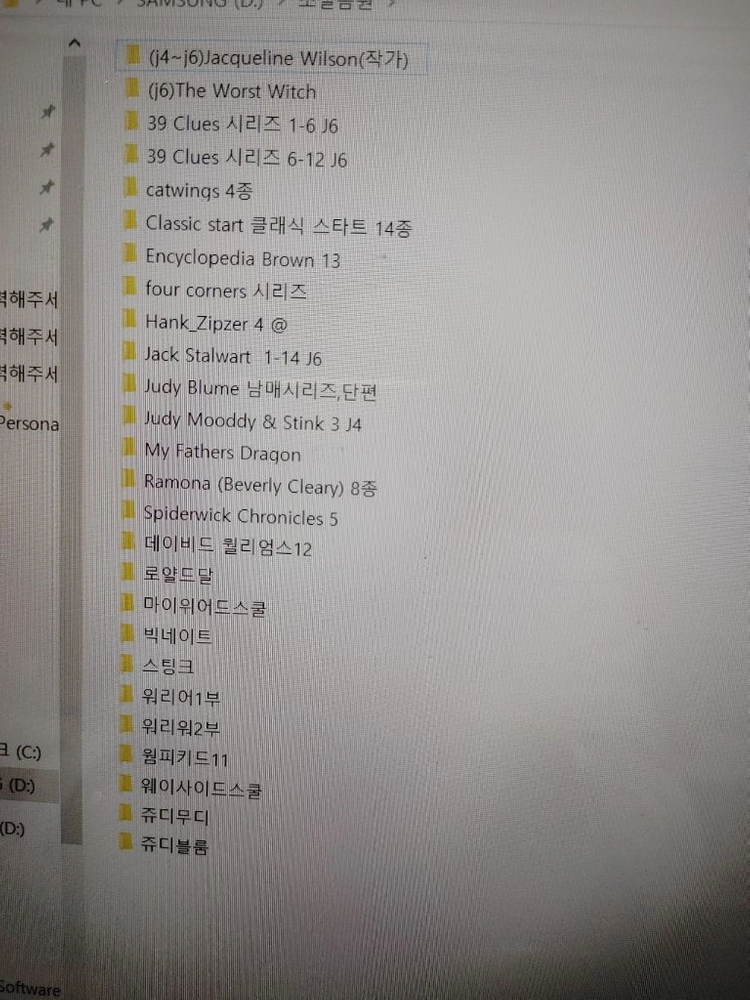Select folder name Hank_Zipzer 4 @

pyautogui.click(x=216, y=323)
